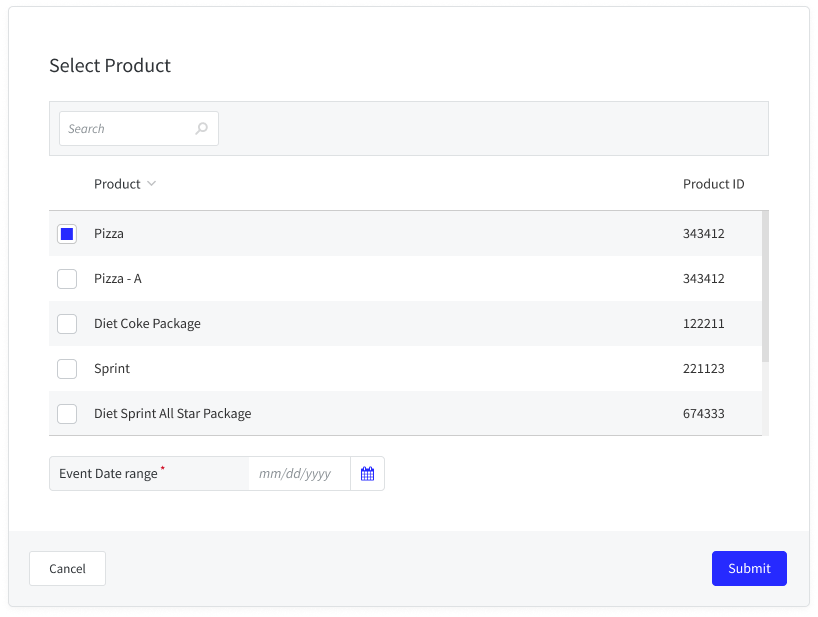
Task: Click the mm/dd/yyyy date input
Action: point(298,473)
